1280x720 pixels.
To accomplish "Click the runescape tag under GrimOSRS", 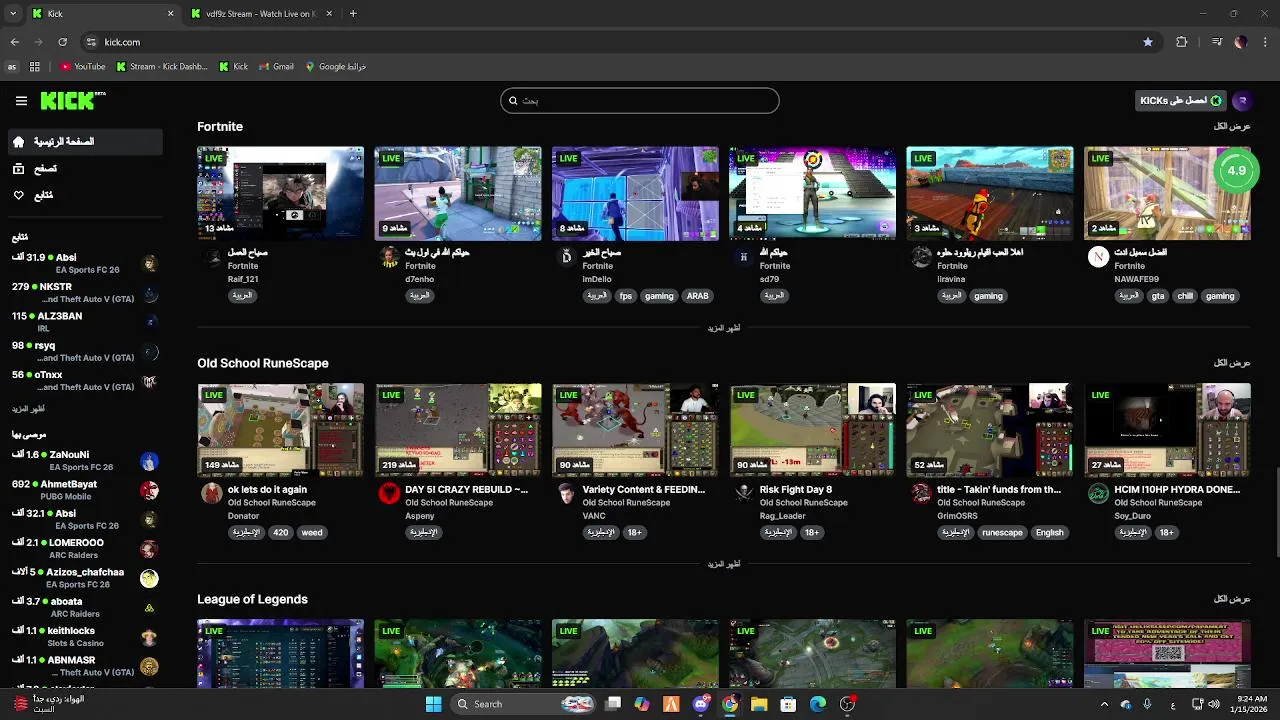I will click(1002, 533).
